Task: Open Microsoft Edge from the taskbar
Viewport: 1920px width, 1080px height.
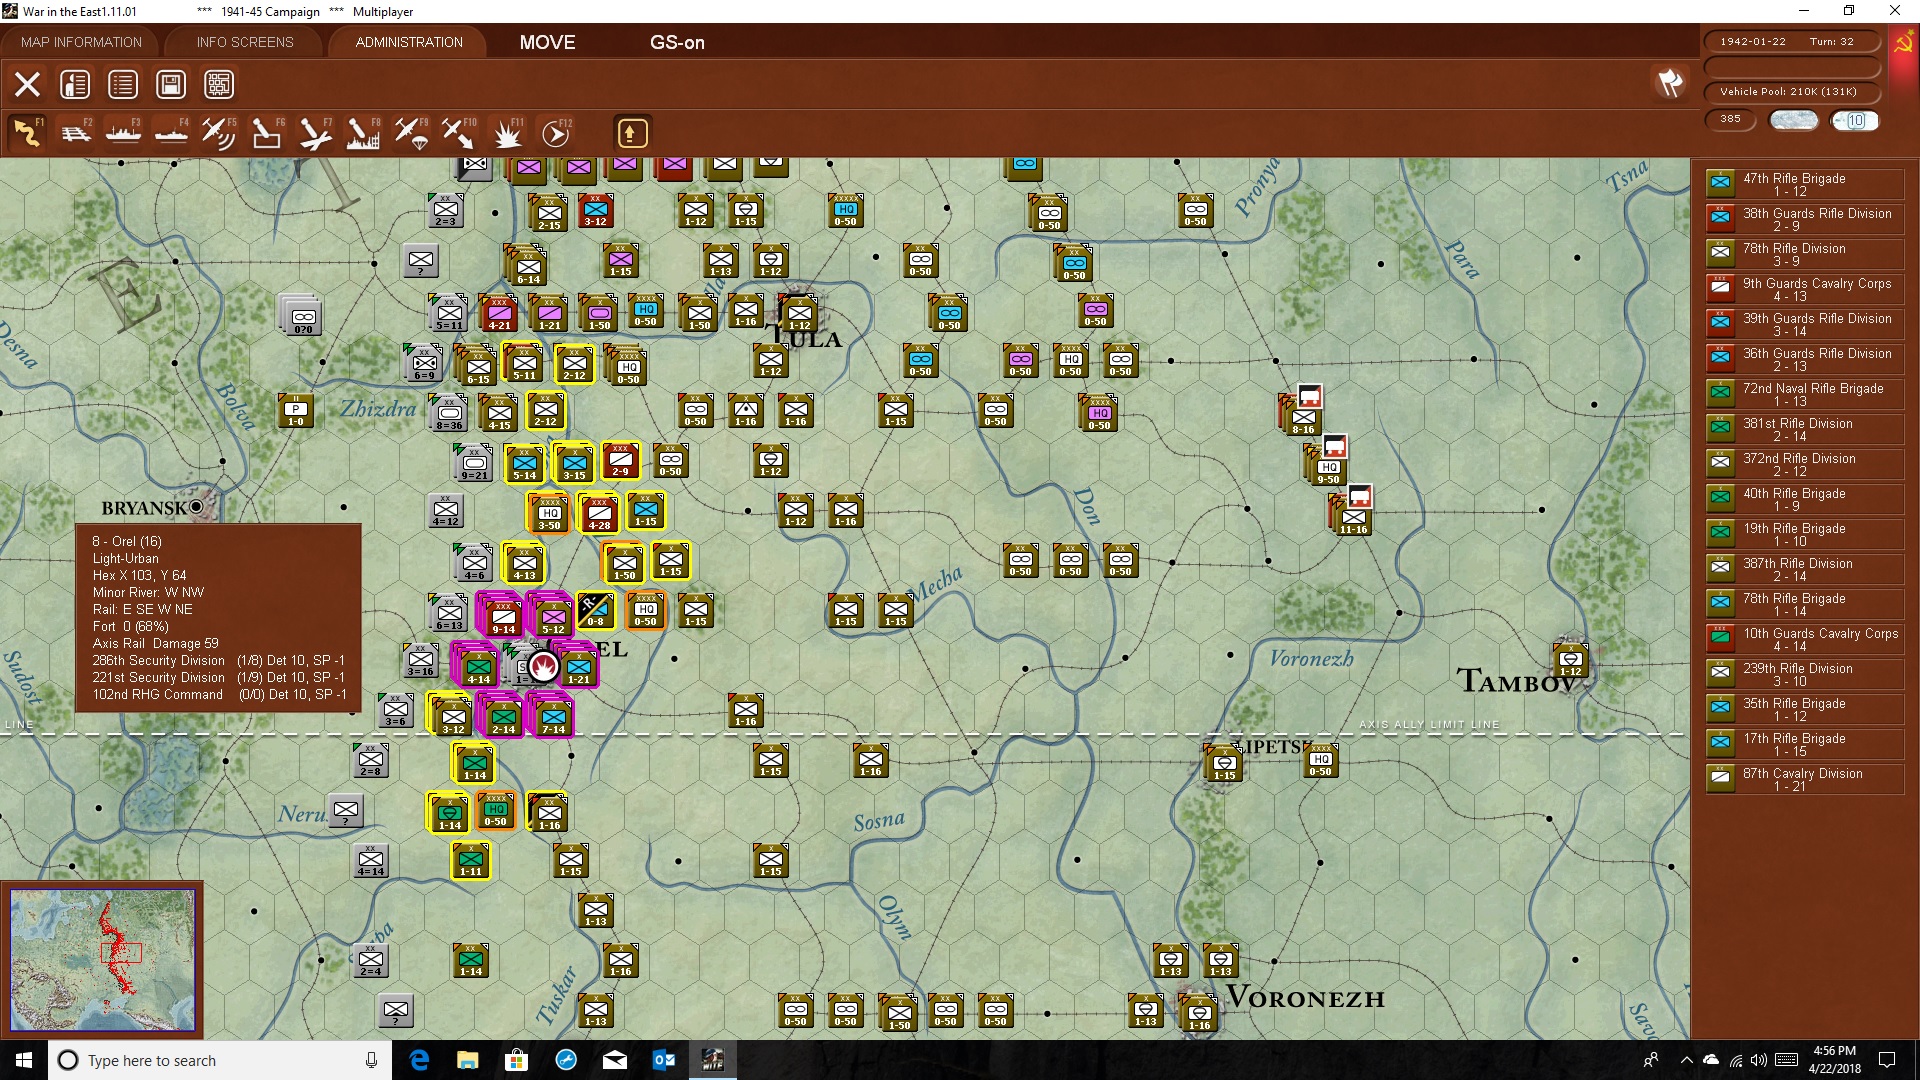Action: (x=419, y=1060)
